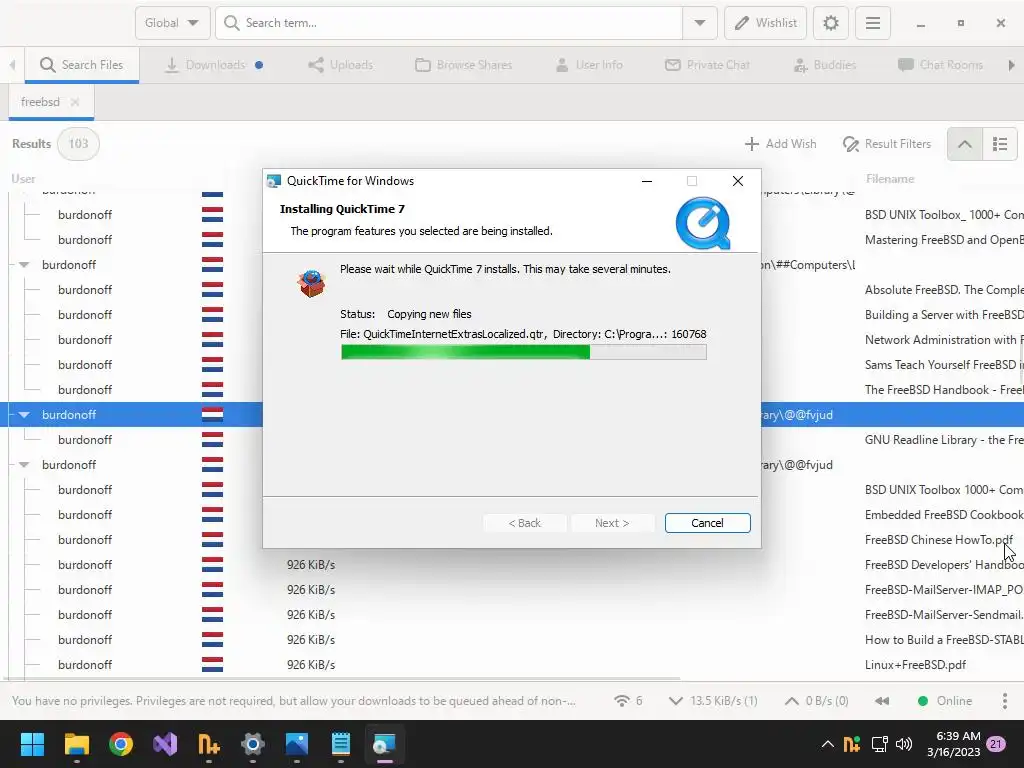
Task: Click QuickTime for Windows title icon
Action: coord(274,181)
